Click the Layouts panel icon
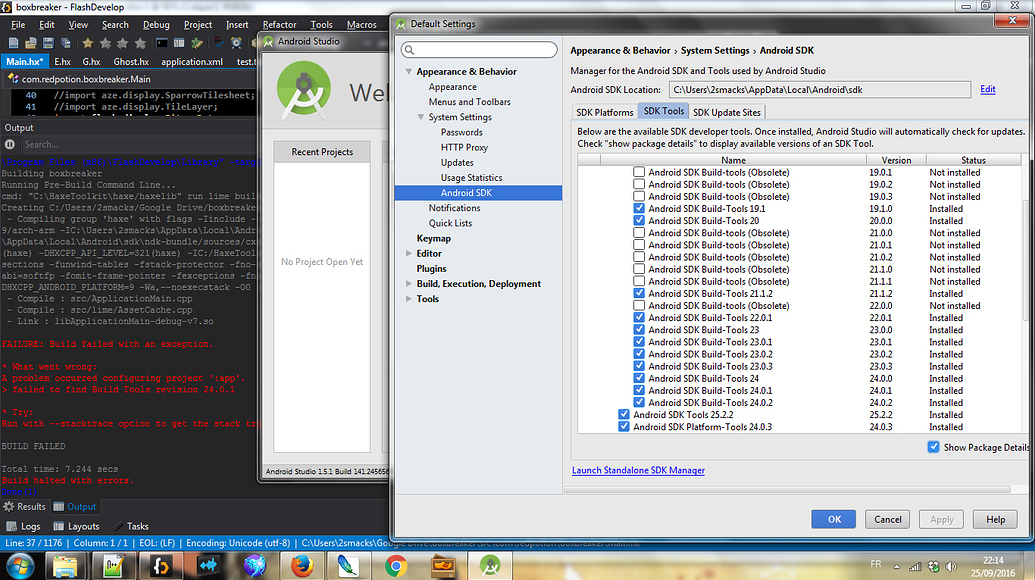Screen dimensions: 1035x580 pos(59,527)
